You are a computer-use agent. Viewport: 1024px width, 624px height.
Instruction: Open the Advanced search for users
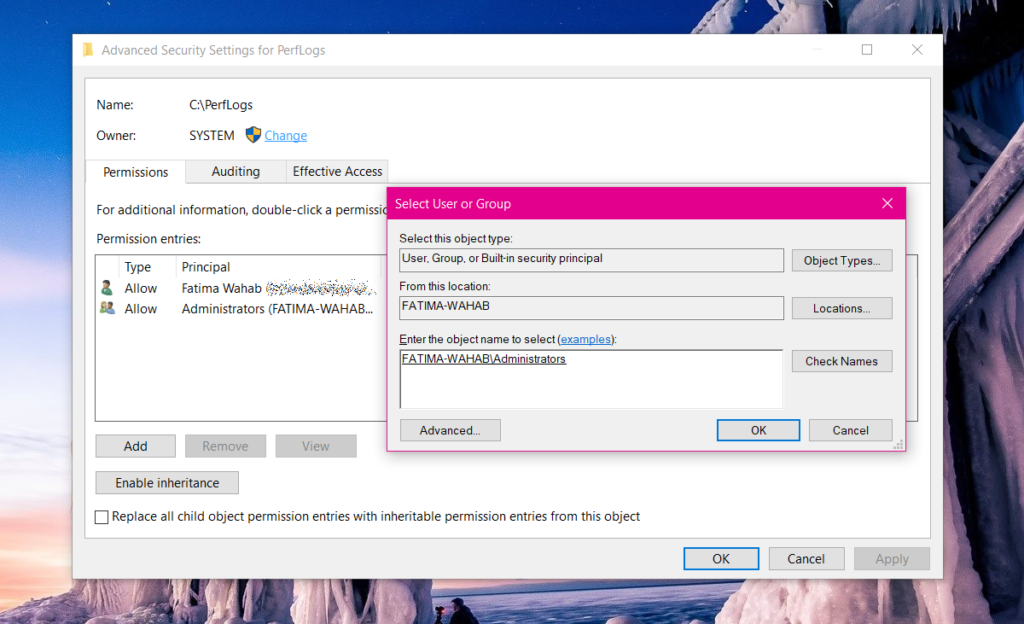click(450, 430)
